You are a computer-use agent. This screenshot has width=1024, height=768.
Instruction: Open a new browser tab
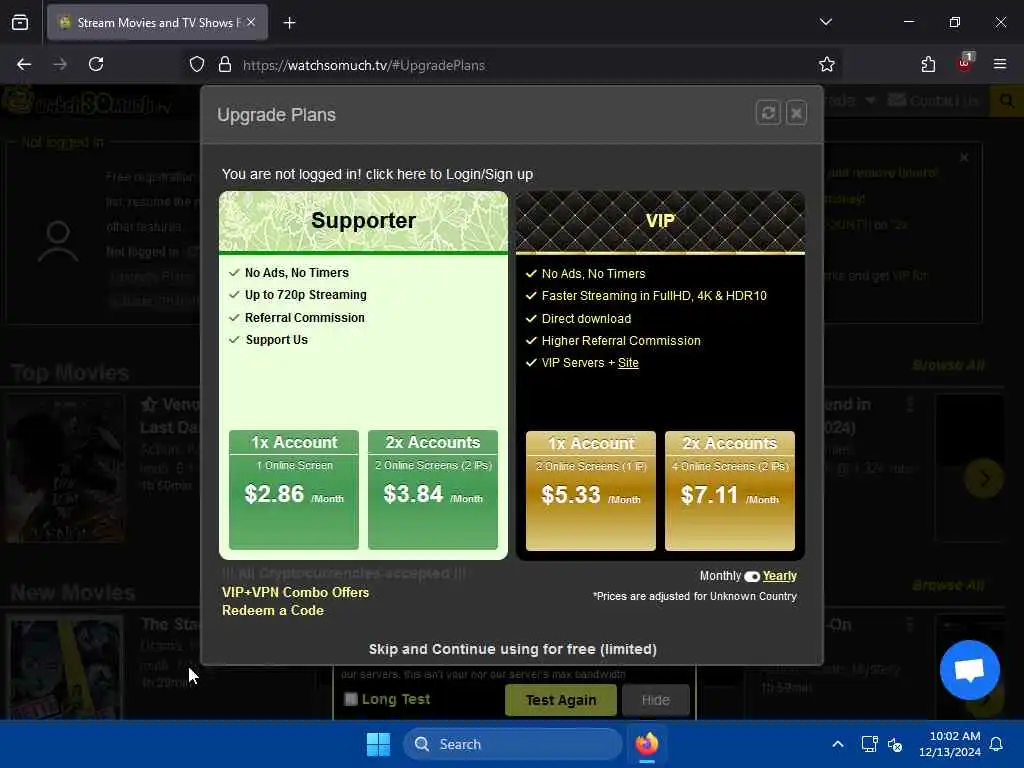(289, 23)
